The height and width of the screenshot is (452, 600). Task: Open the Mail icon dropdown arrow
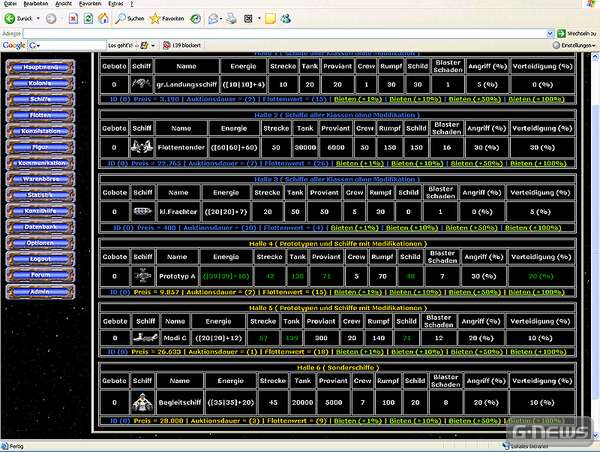click(x=221, y=18)
